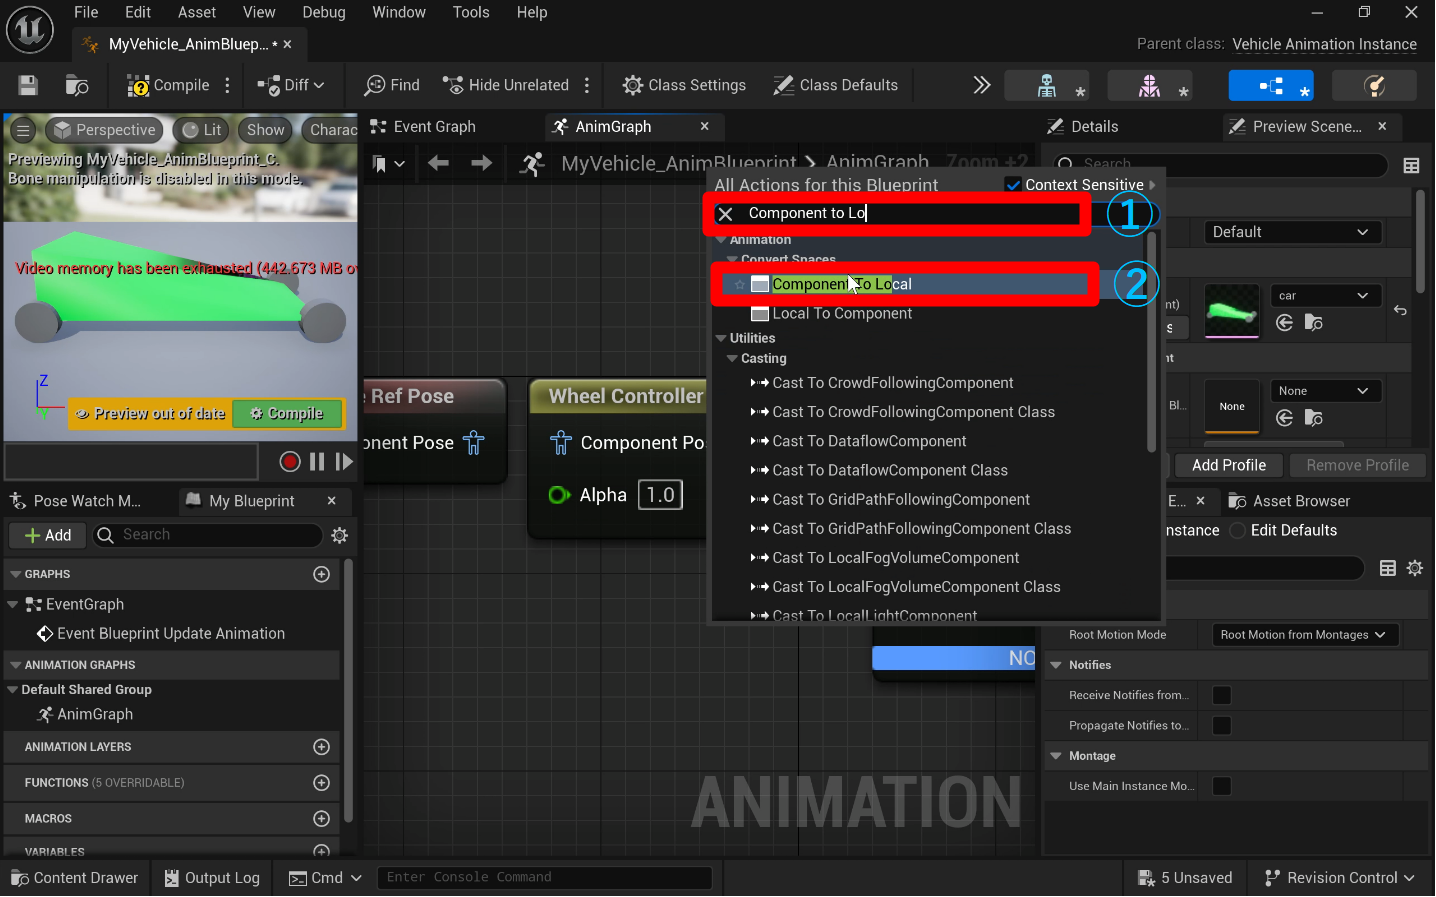Add a new macro with plus icon

point(322,819)
